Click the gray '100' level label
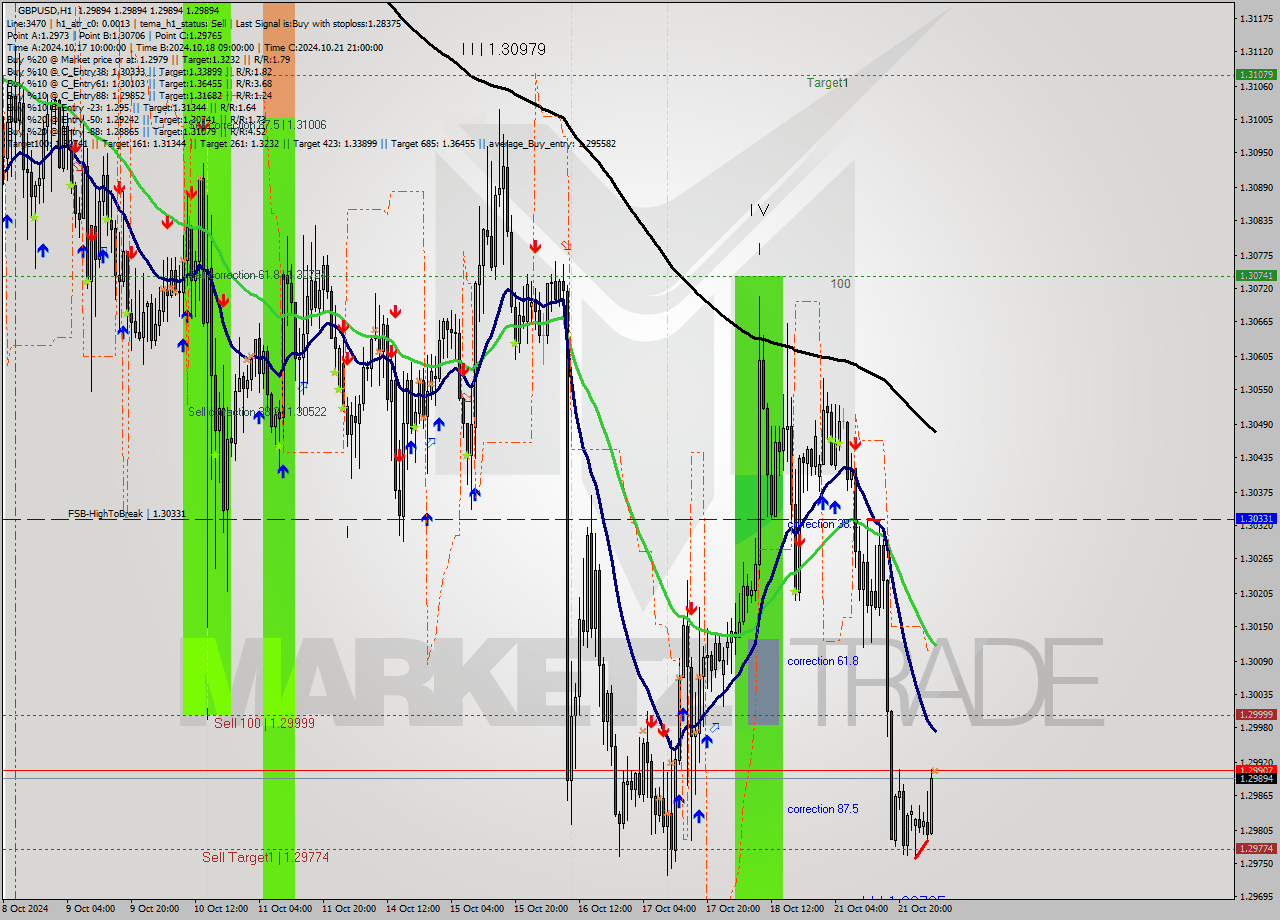The height and width of the screenshot is (920, 1280). [840, 284]
